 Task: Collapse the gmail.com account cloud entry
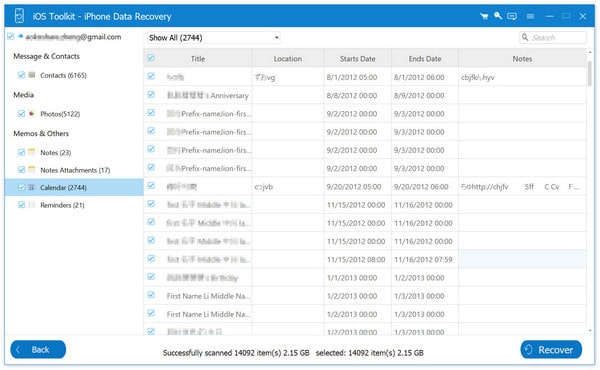(20, 36)
